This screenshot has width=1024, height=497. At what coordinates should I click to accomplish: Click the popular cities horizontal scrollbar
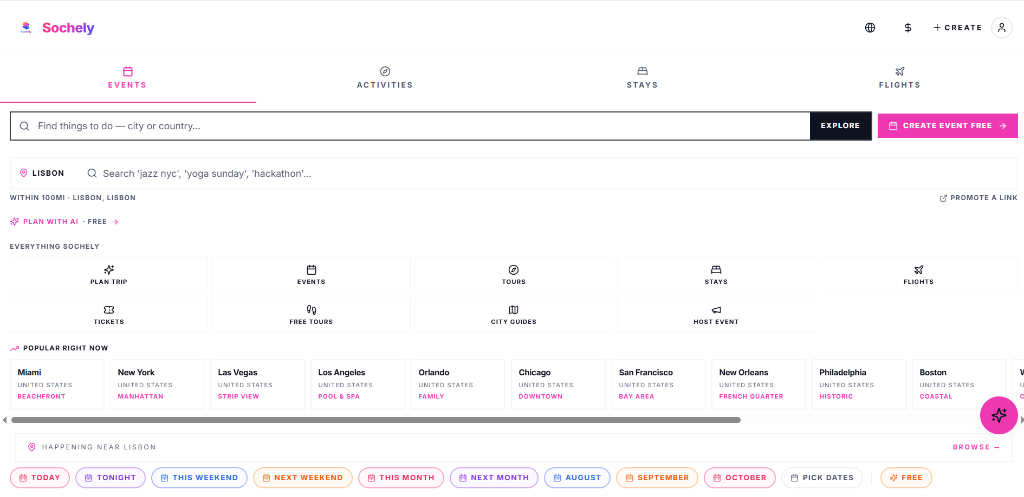376,420
